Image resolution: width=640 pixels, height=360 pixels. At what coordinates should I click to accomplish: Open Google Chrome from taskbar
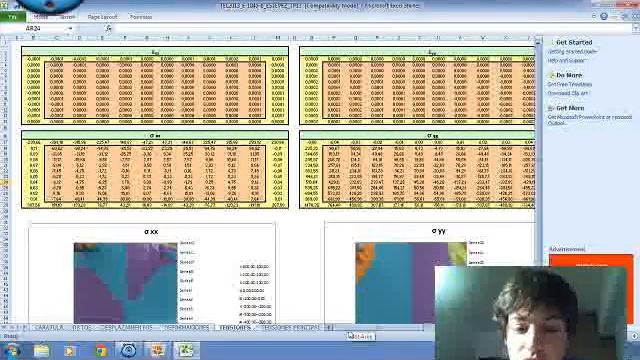(100, 351)
